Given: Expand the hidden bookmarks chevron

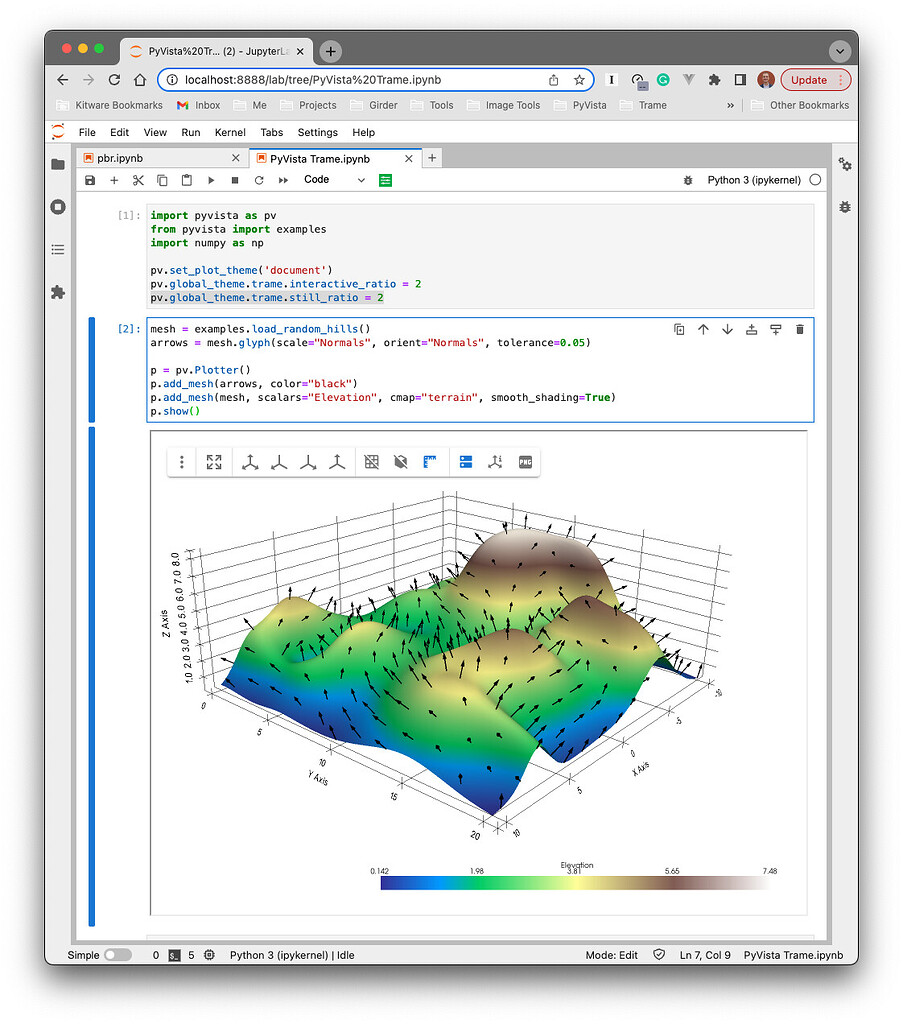Looking at the screenshot, I should click(730, 105).
